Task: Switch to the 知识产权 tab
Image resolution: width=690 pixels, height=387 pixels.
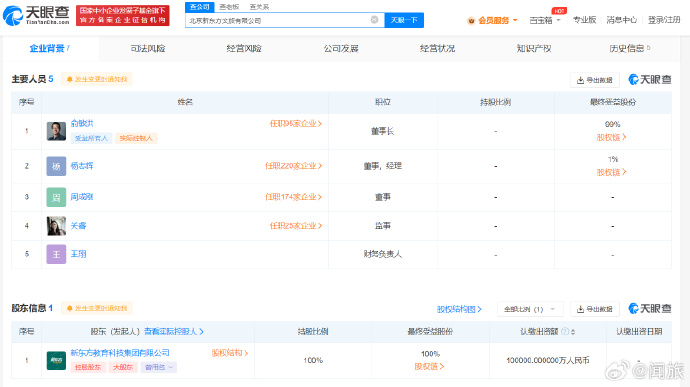Action: [534, 48]
